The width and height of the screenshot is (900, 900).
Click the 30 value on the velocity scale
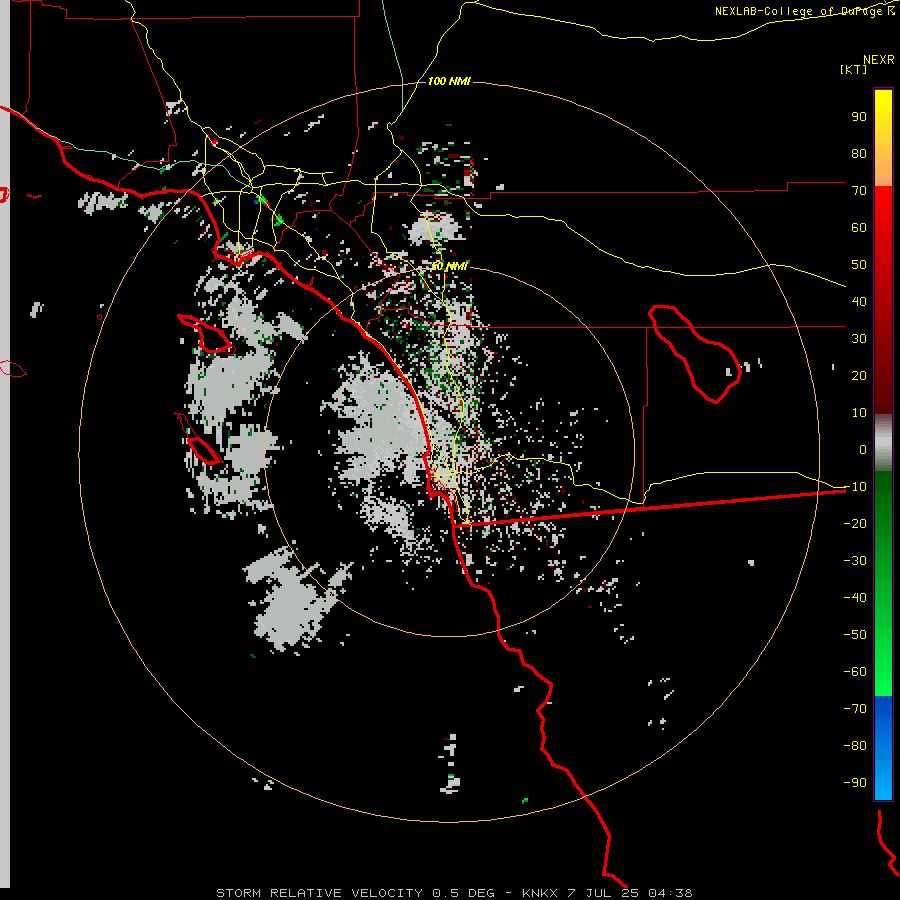coord(859,339)
